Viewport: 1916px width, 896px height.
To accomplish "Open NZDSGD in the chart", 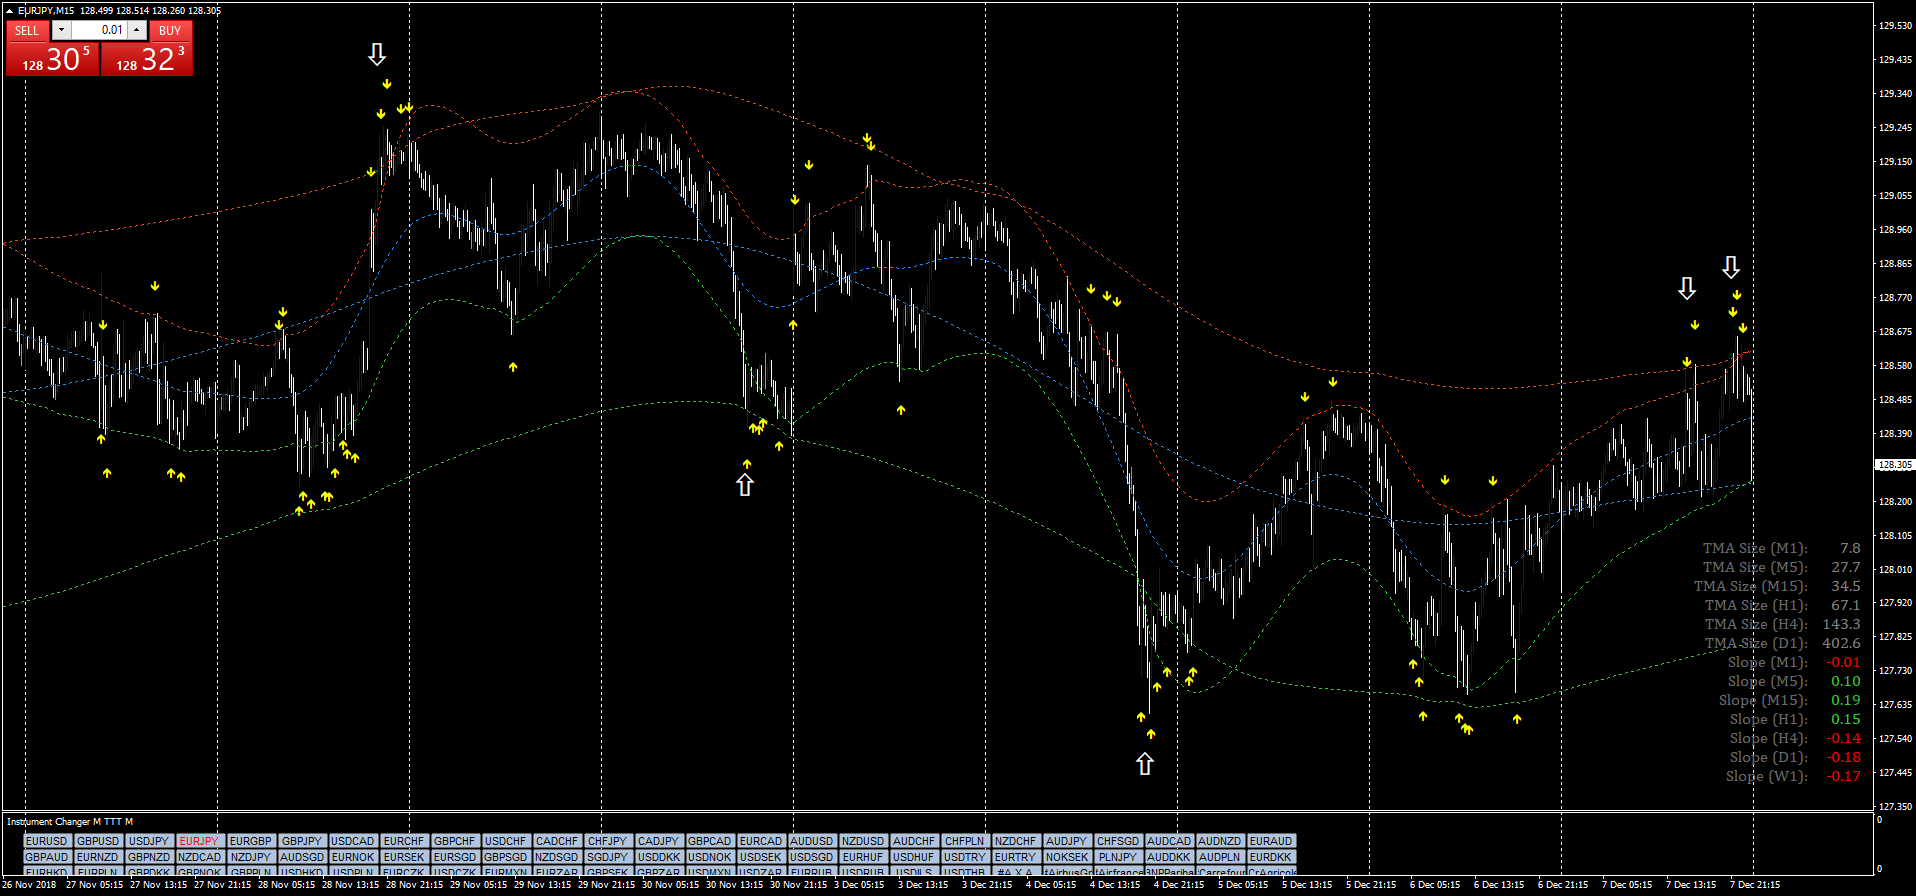I will click(556, 857).
